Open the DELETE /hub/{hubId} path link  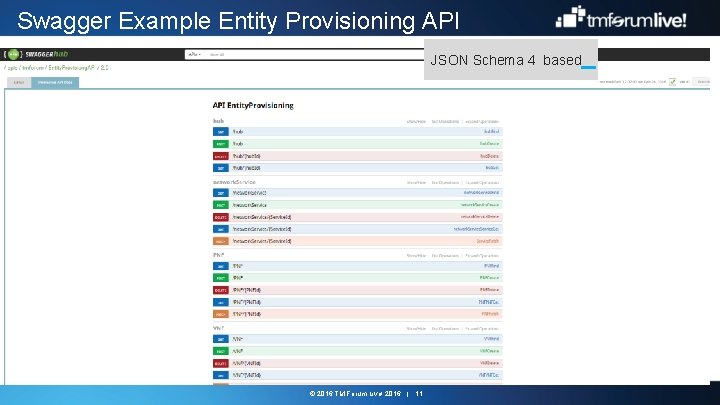[247, 156]
